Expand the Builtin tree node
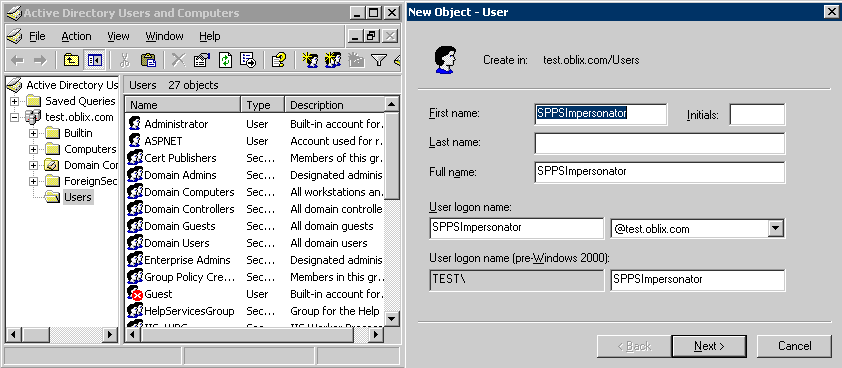Screen dimensions: 842x368 coord(33,133)
